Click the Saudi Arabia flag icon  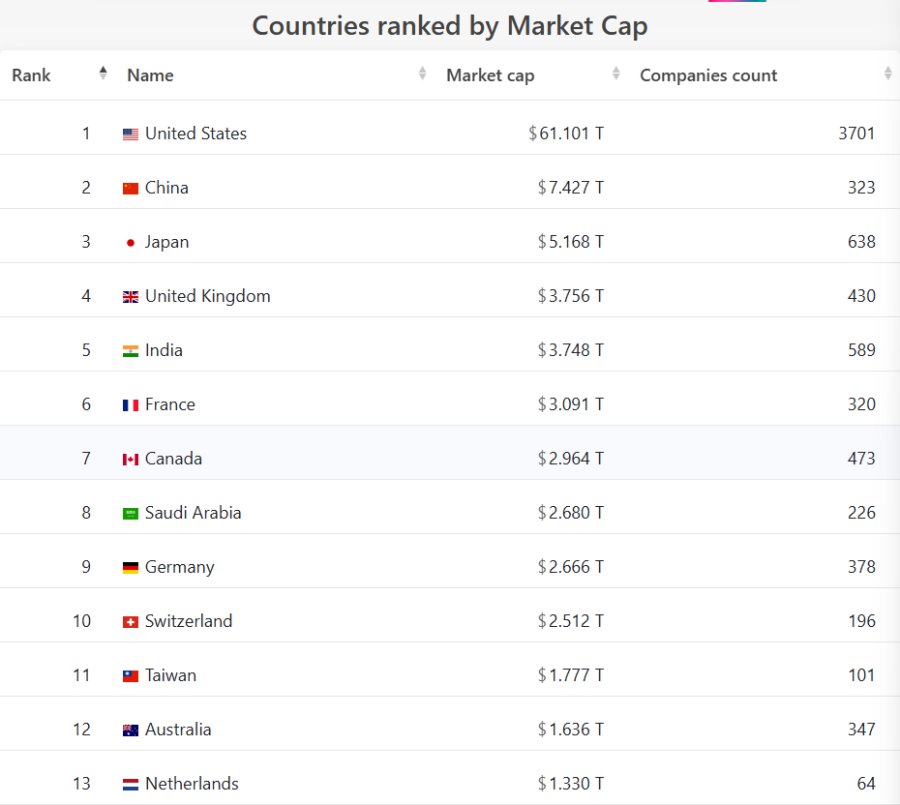point(130,513)
